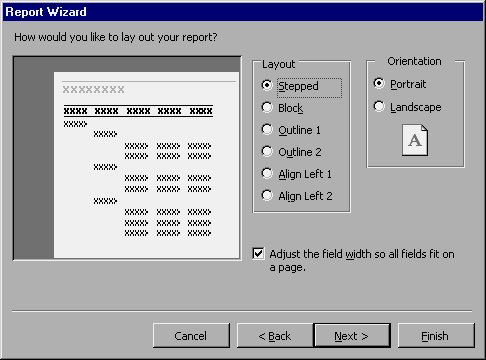
Task: Click Finish to complete the wizard
Action: click(435, 335)
